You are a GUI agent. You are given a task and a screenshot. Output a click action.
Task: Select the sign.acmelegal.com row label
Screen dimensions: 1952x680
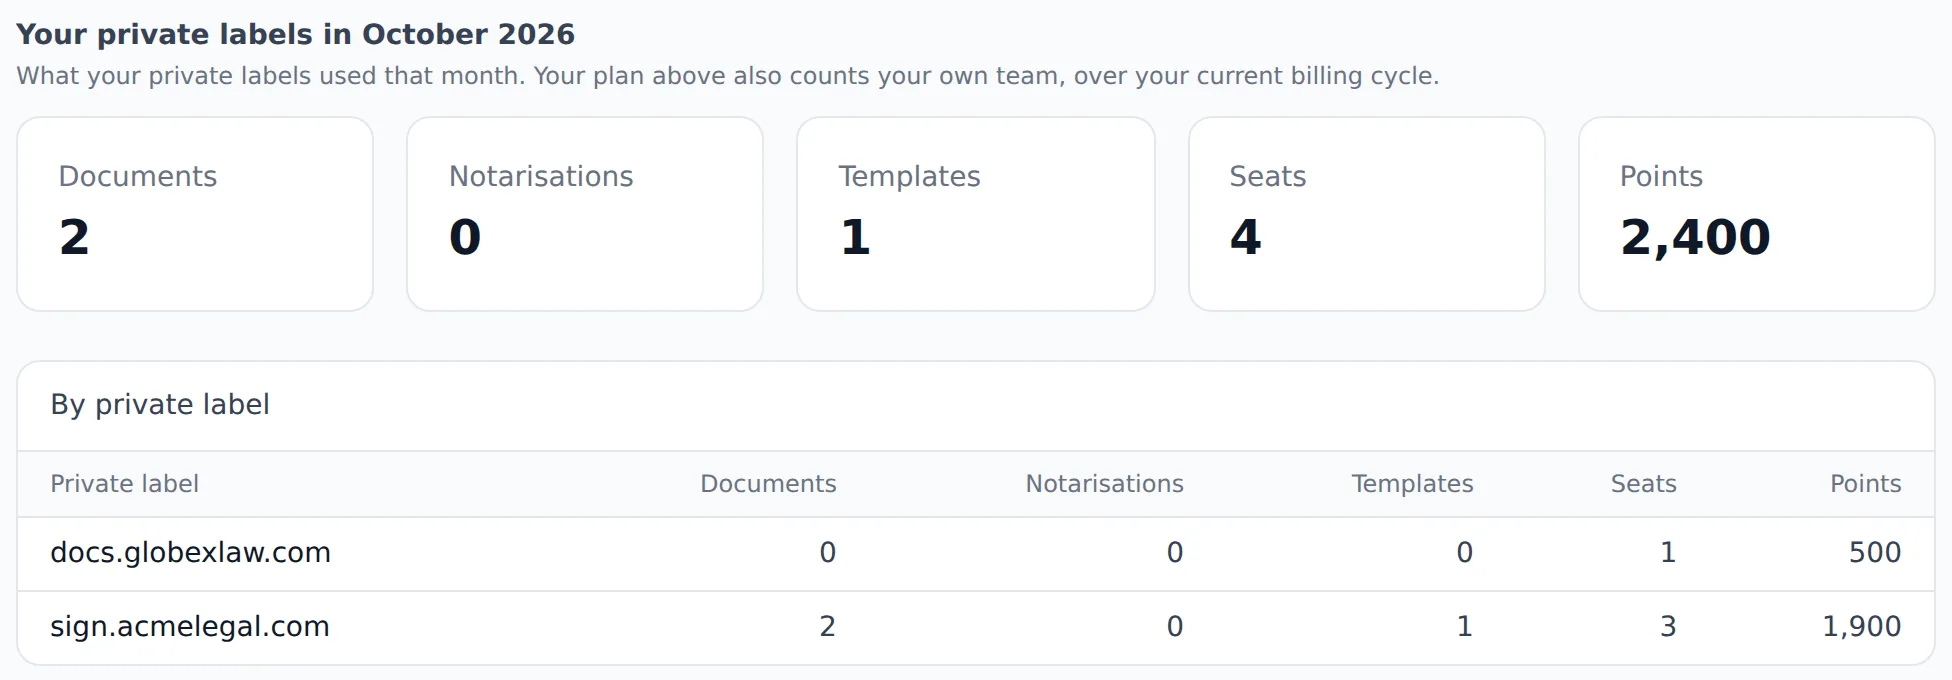(190, 626)
